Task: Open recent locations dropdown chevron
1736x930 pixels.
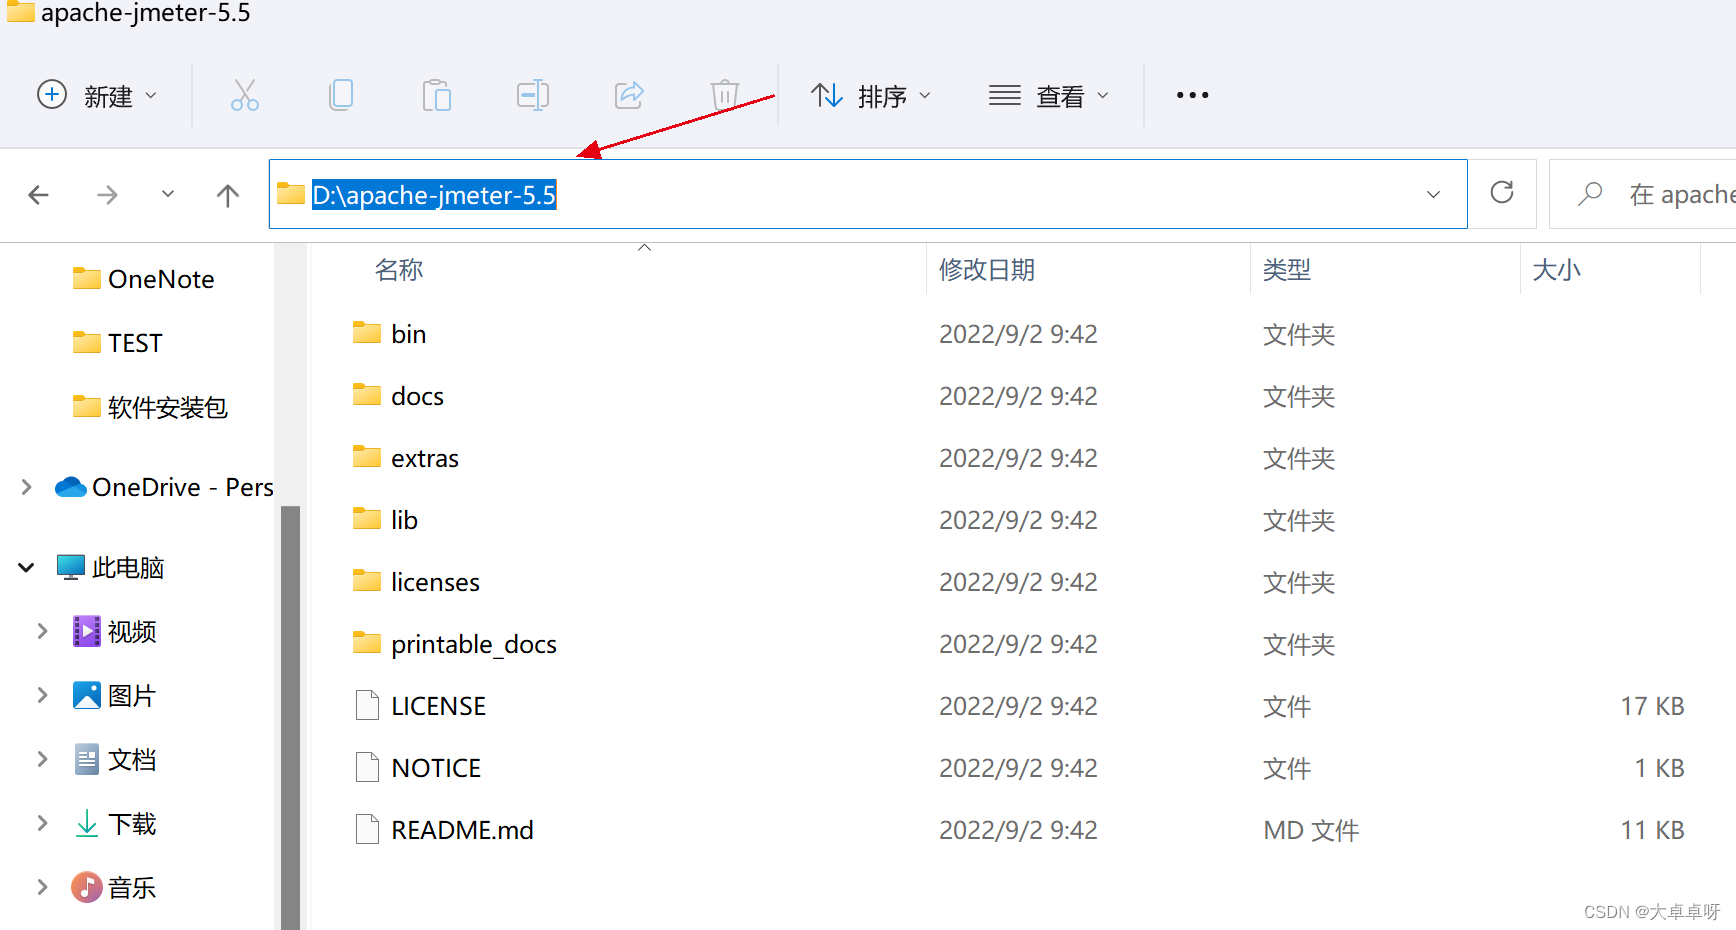Action: [168, 194]
